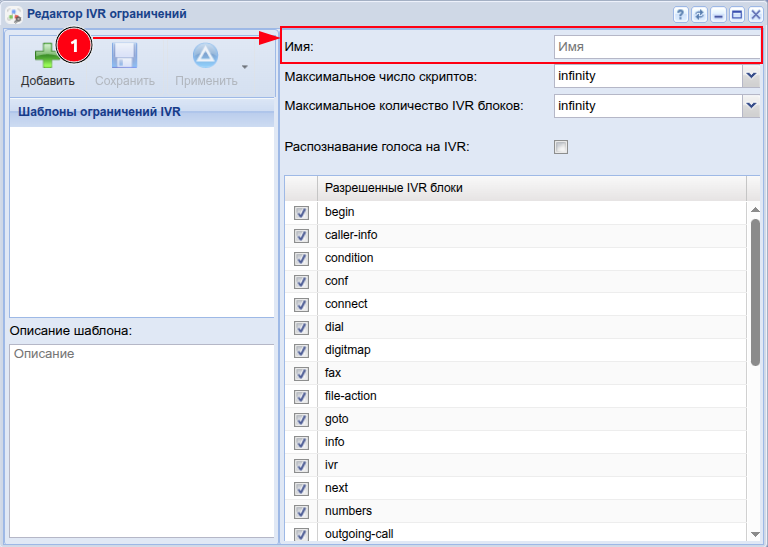This screenshot has width=768, height=547.
Task: Uncheck the conf block checkbox
Action: point(301,282)
